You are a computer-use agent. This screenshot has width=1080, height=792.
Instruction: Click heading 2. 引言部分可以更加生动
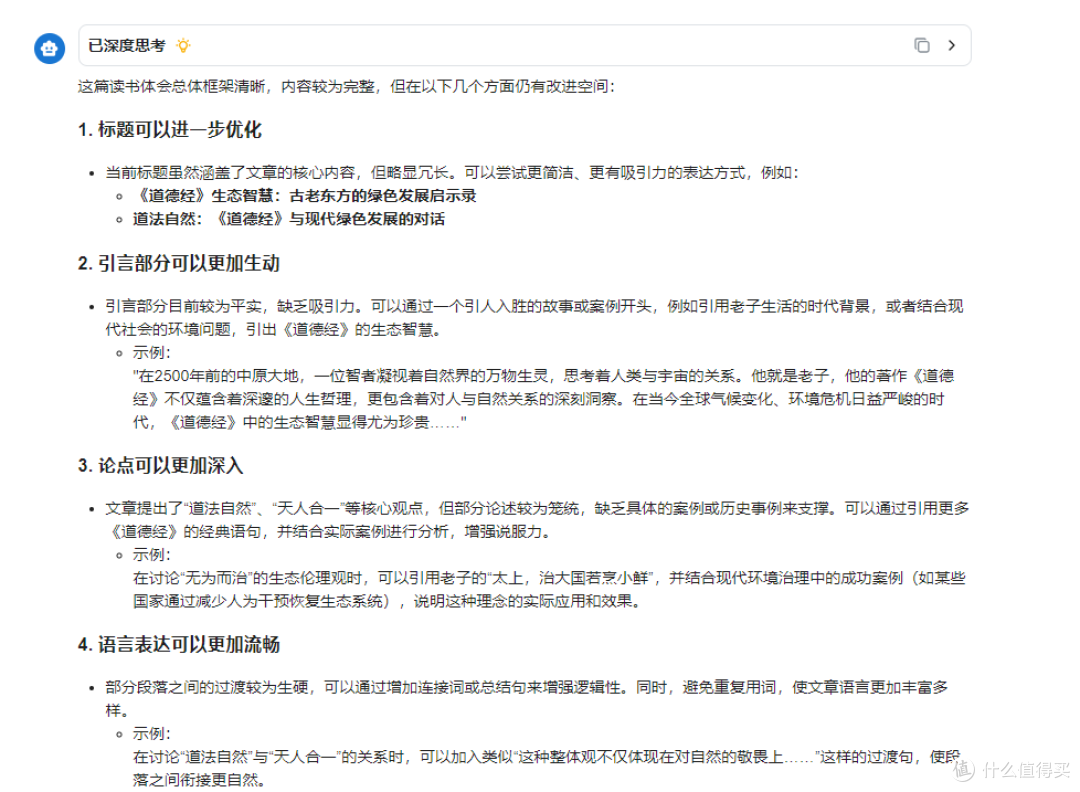point(179,263)
